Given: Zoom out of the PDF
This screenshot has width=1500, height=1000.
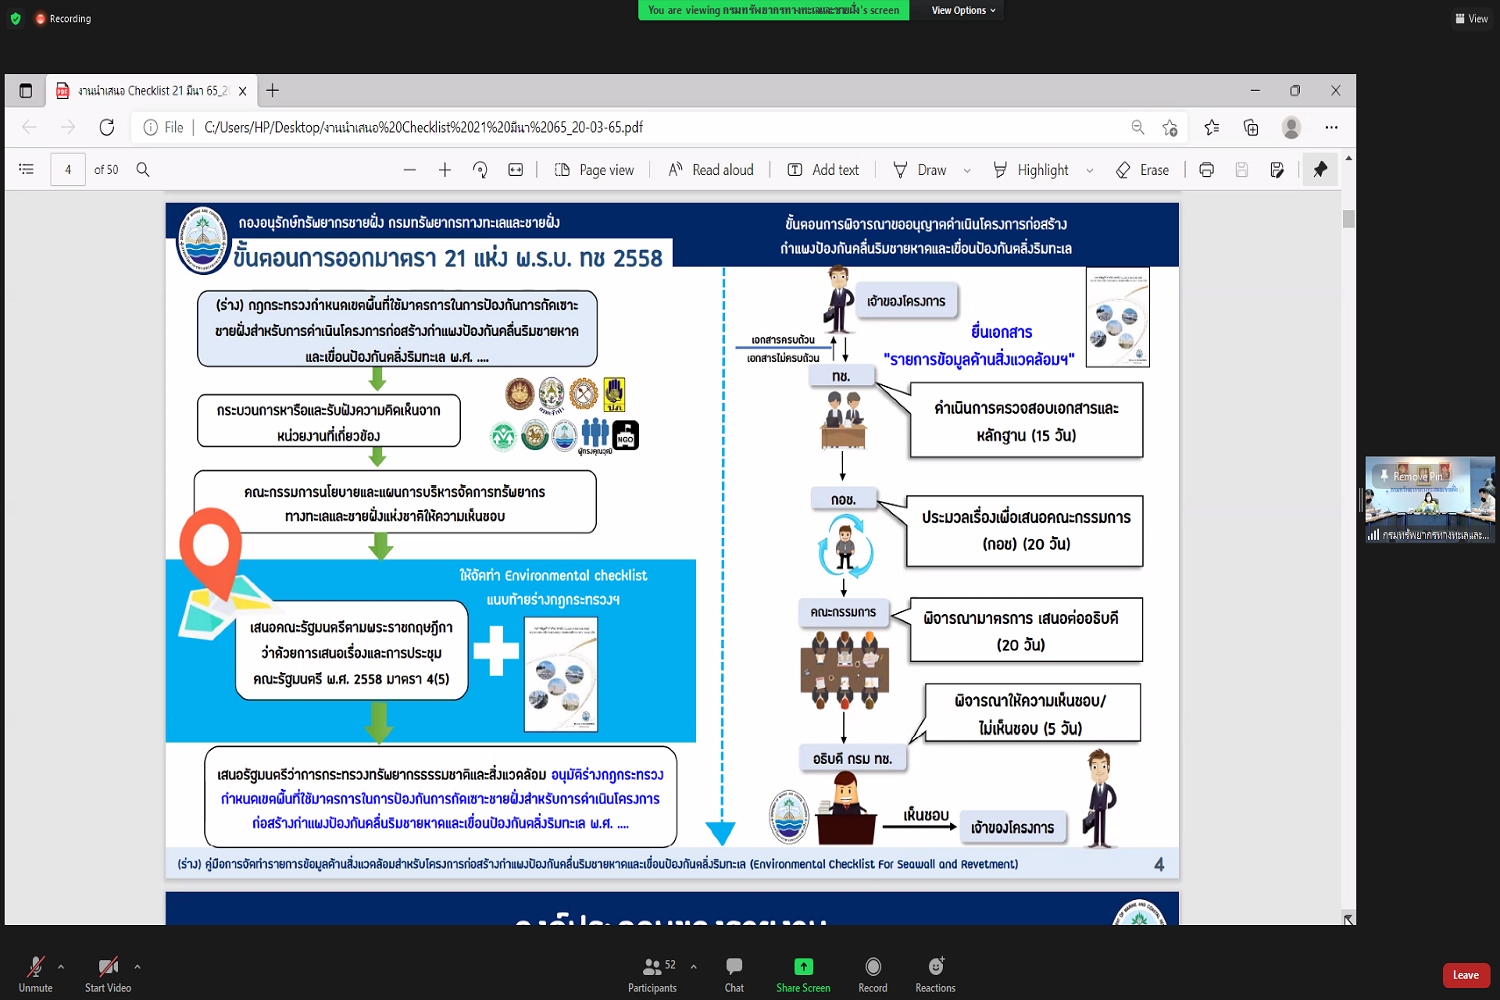Looking at the screenshot, I should click(x=410, y=170).
